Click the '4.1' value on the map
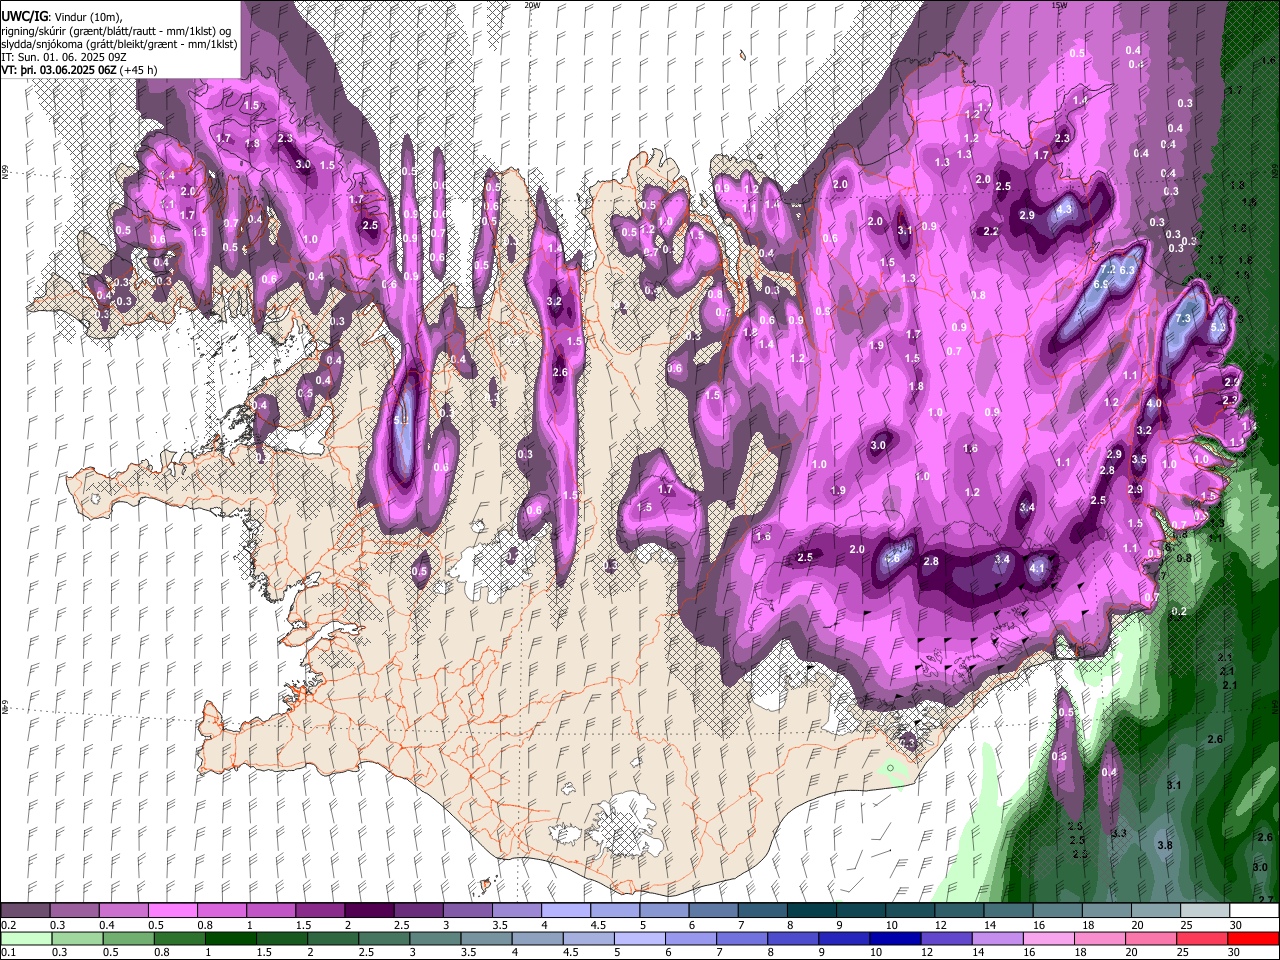The width and height of the screenshot is (1280, 960). (1037, 568)
